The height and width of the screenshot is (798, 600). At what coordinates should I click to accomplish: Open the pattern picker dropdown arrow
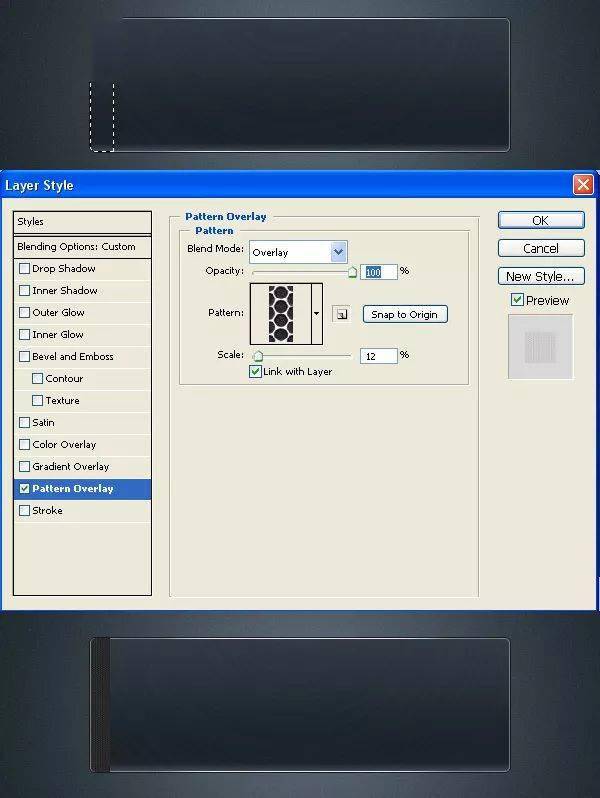pos(317,314)
